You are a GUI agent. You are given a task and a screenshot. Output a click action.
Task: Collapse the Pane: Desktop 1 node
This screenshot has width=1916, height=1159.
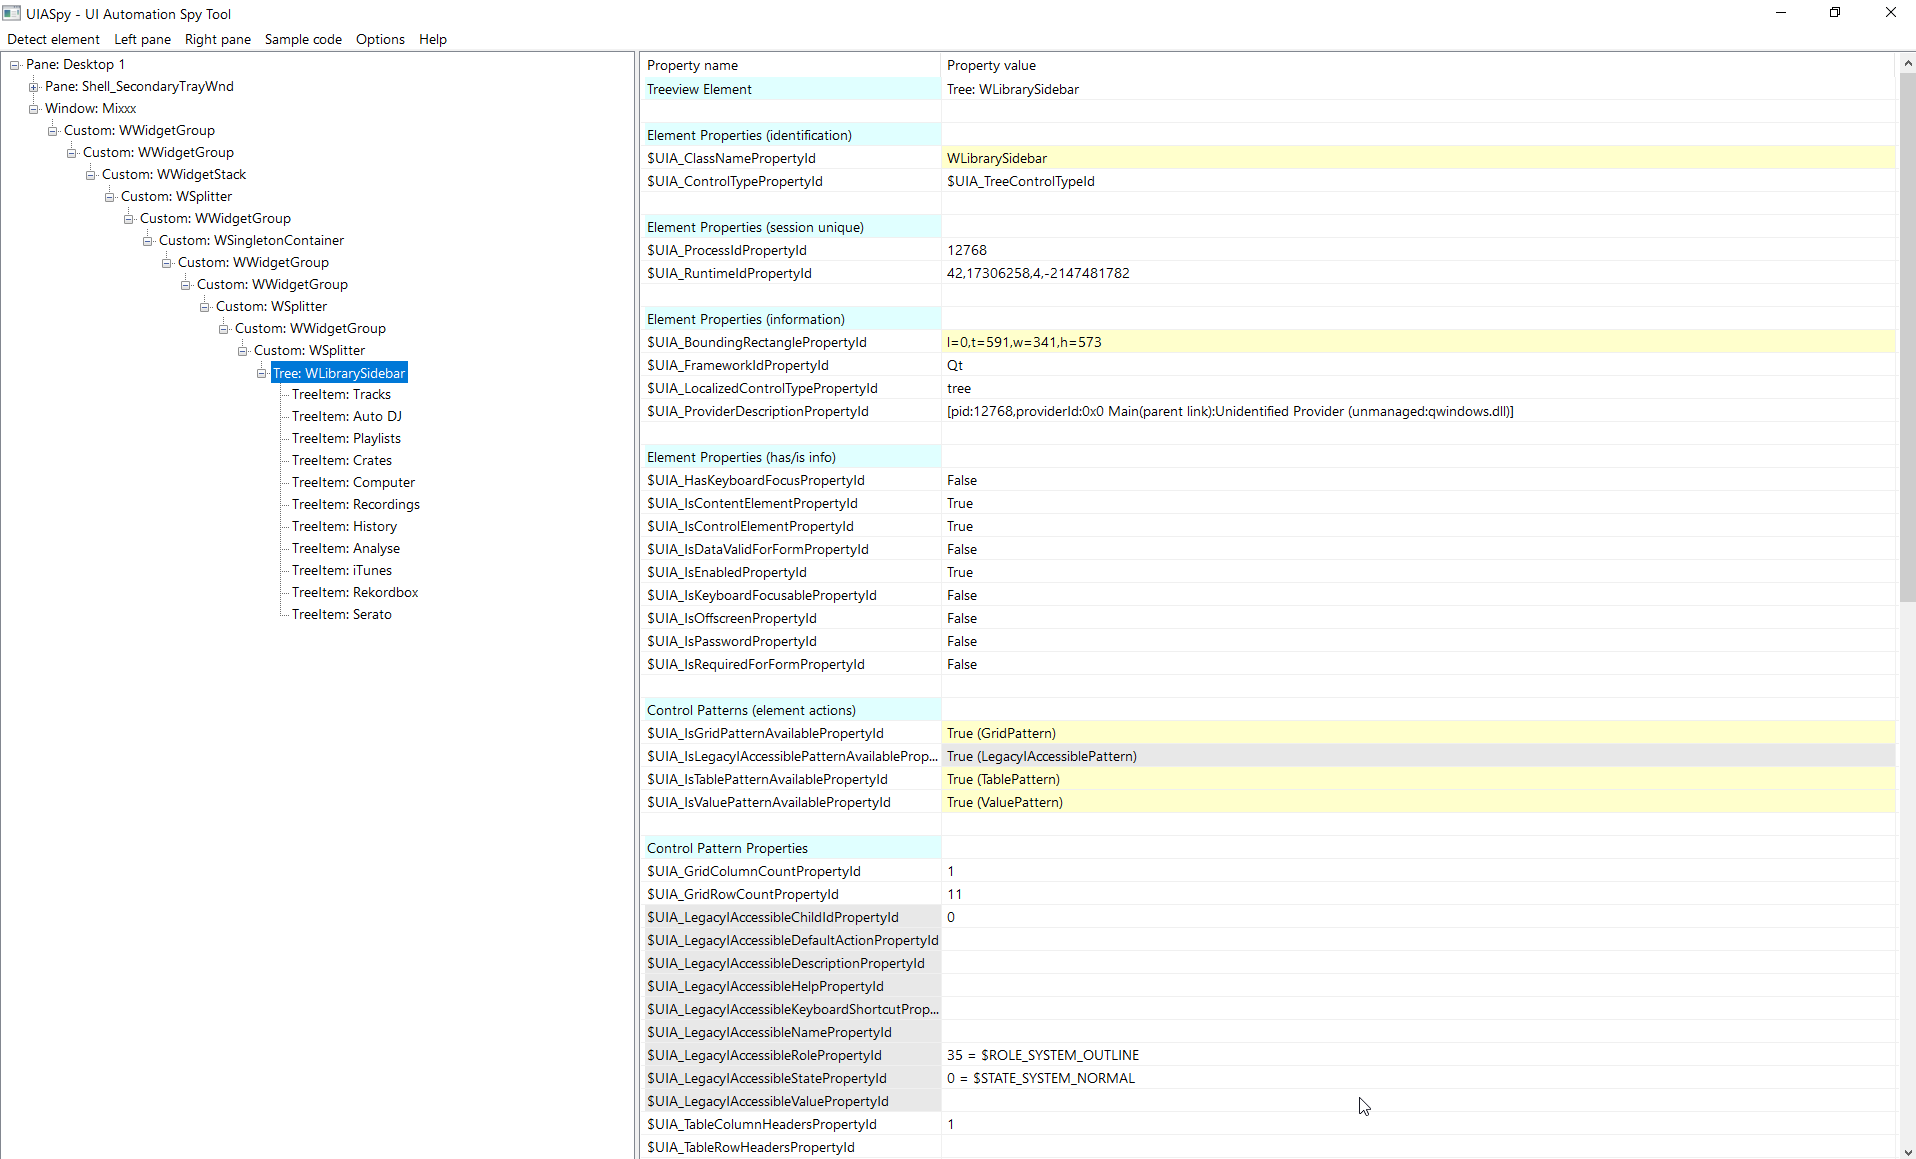pyautogui.click(x=15, y=65)
